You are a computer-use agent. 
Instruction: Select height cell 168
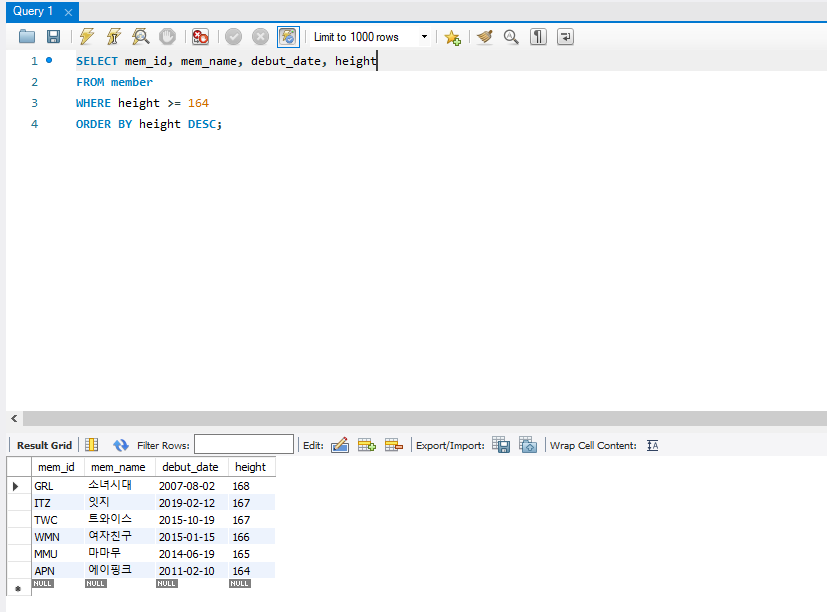(x=252, y=486)
